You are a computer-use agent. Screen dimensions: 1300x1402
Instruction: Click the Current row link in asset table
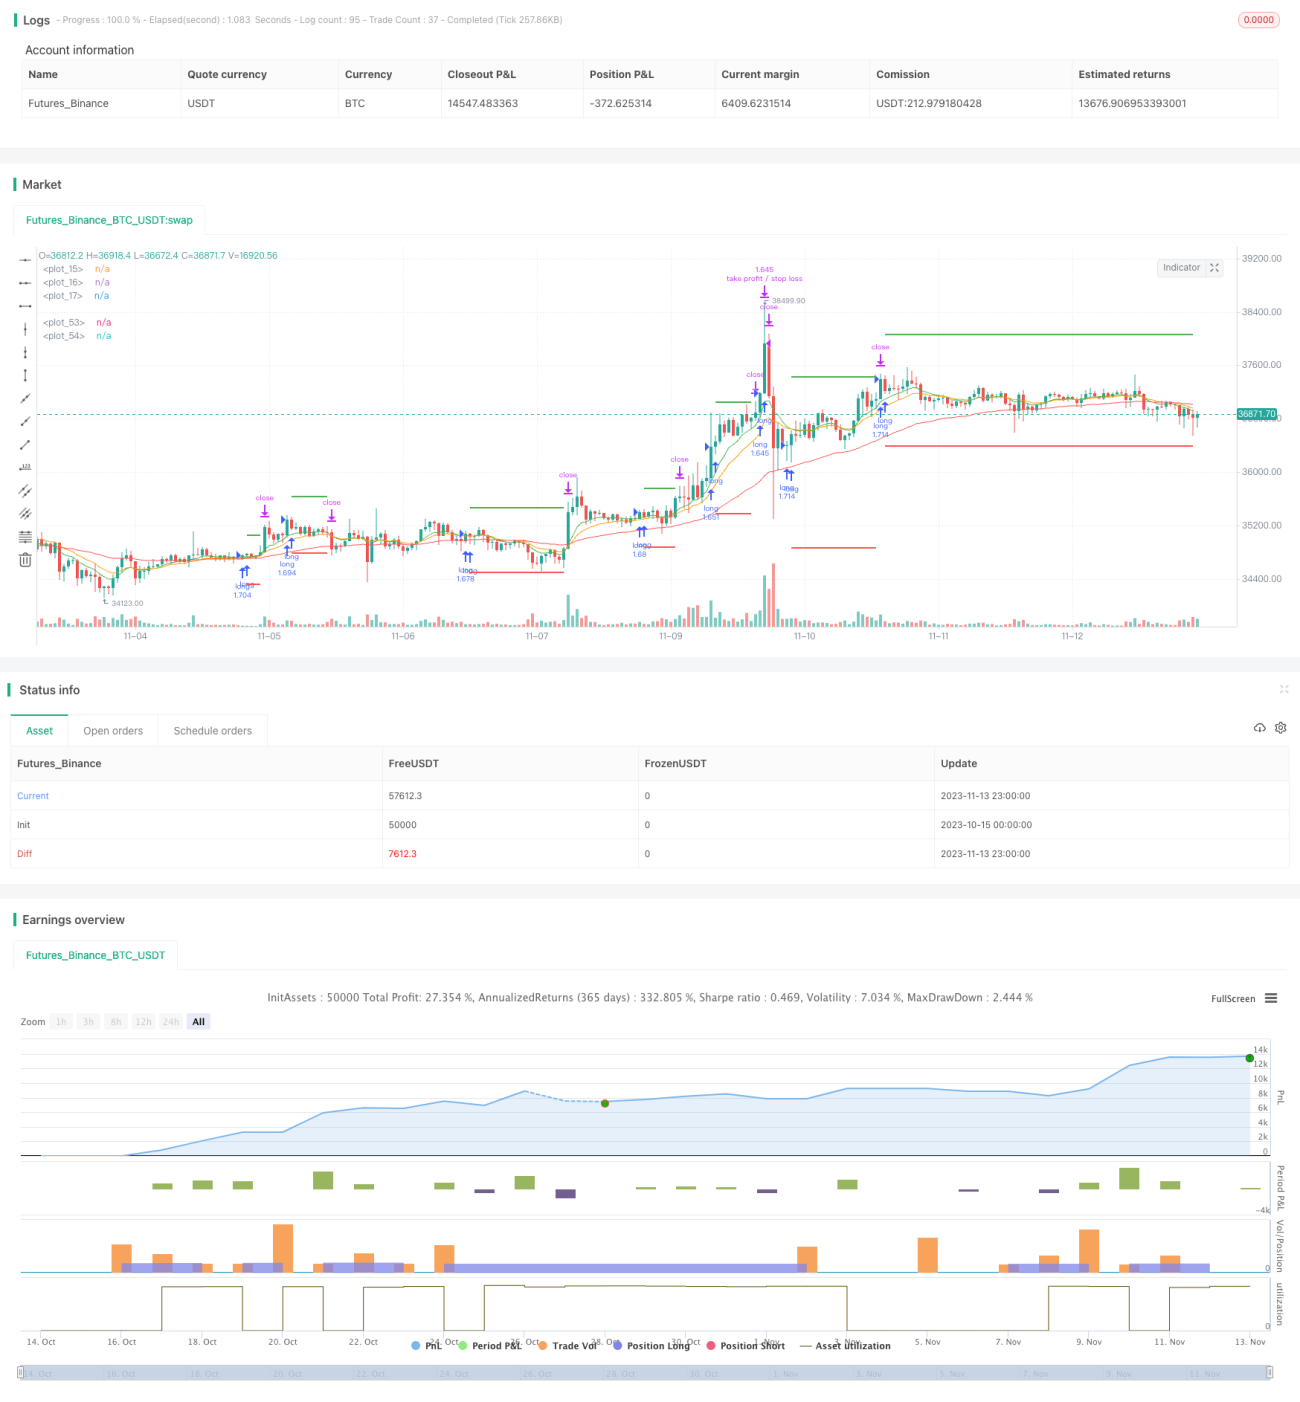[x=33, y=796]
